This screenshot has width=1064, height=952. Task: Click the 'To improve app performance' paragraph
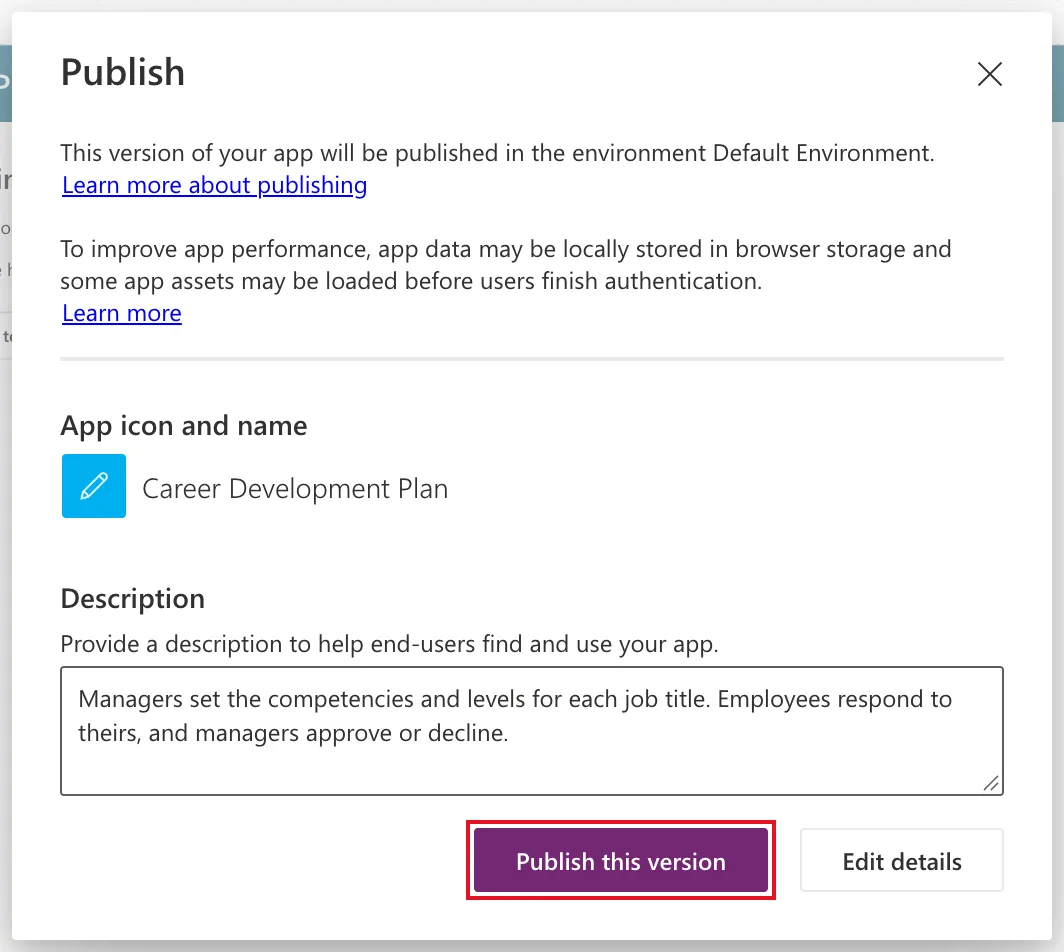click(x=506, y=265)
